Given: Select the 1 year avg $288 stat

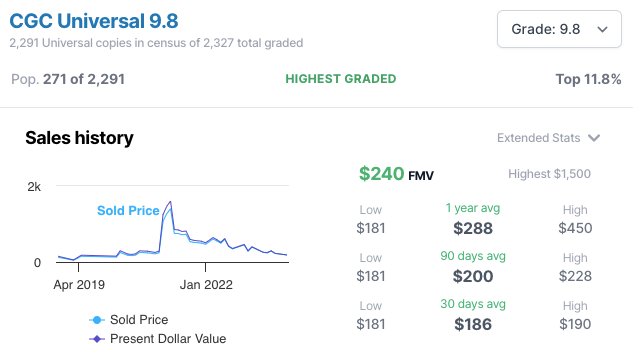Looking at the screenshot, I should click(473, 220).
